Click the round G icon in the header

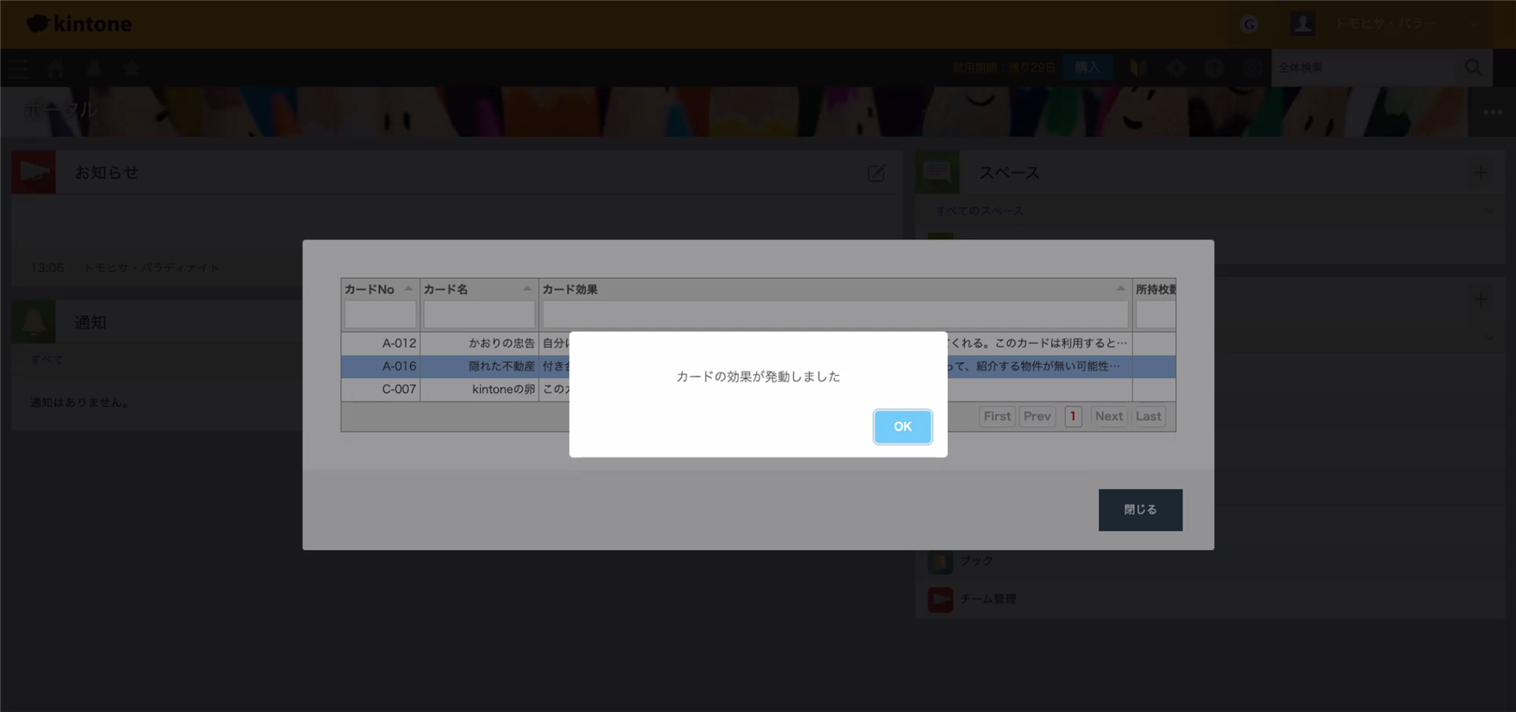click(x=1249, y=24)
